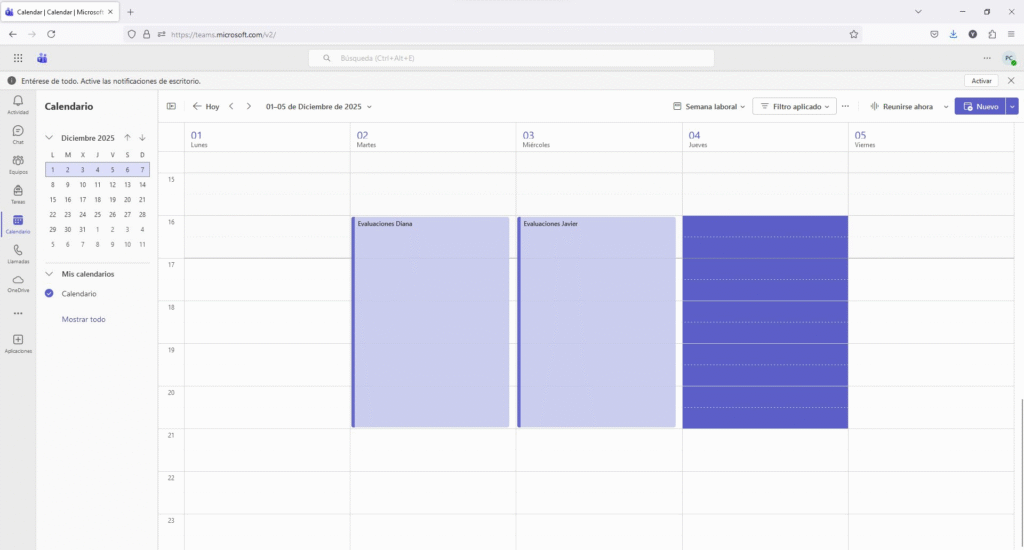
Task: Open the Chat section in sidebar
Action: (18, 134)
